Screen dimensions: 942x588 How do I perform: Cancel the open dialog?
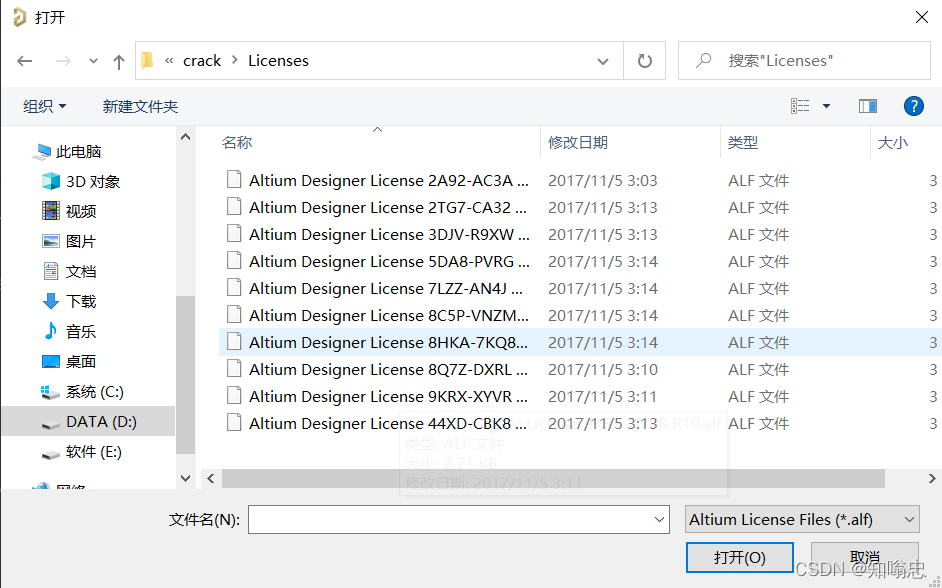pyautogui.click(x=864, y=557)
